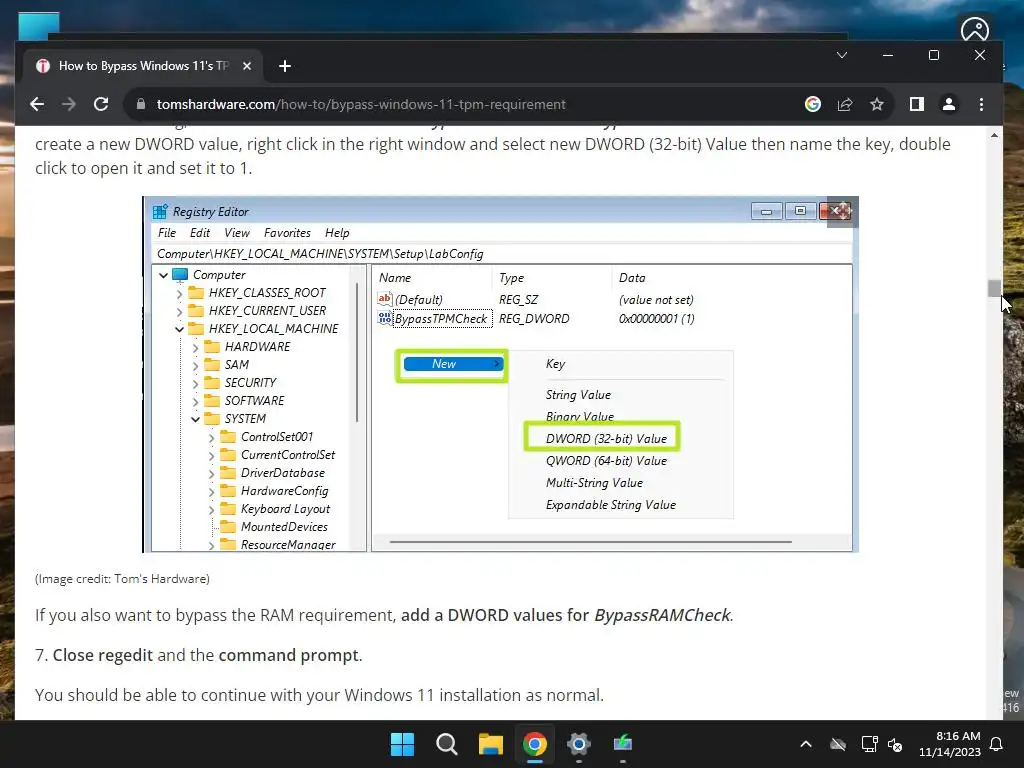1024x768 pixels.
Task: Click the page vertical scrollbar thumb
Action: [x=994, y=288]
